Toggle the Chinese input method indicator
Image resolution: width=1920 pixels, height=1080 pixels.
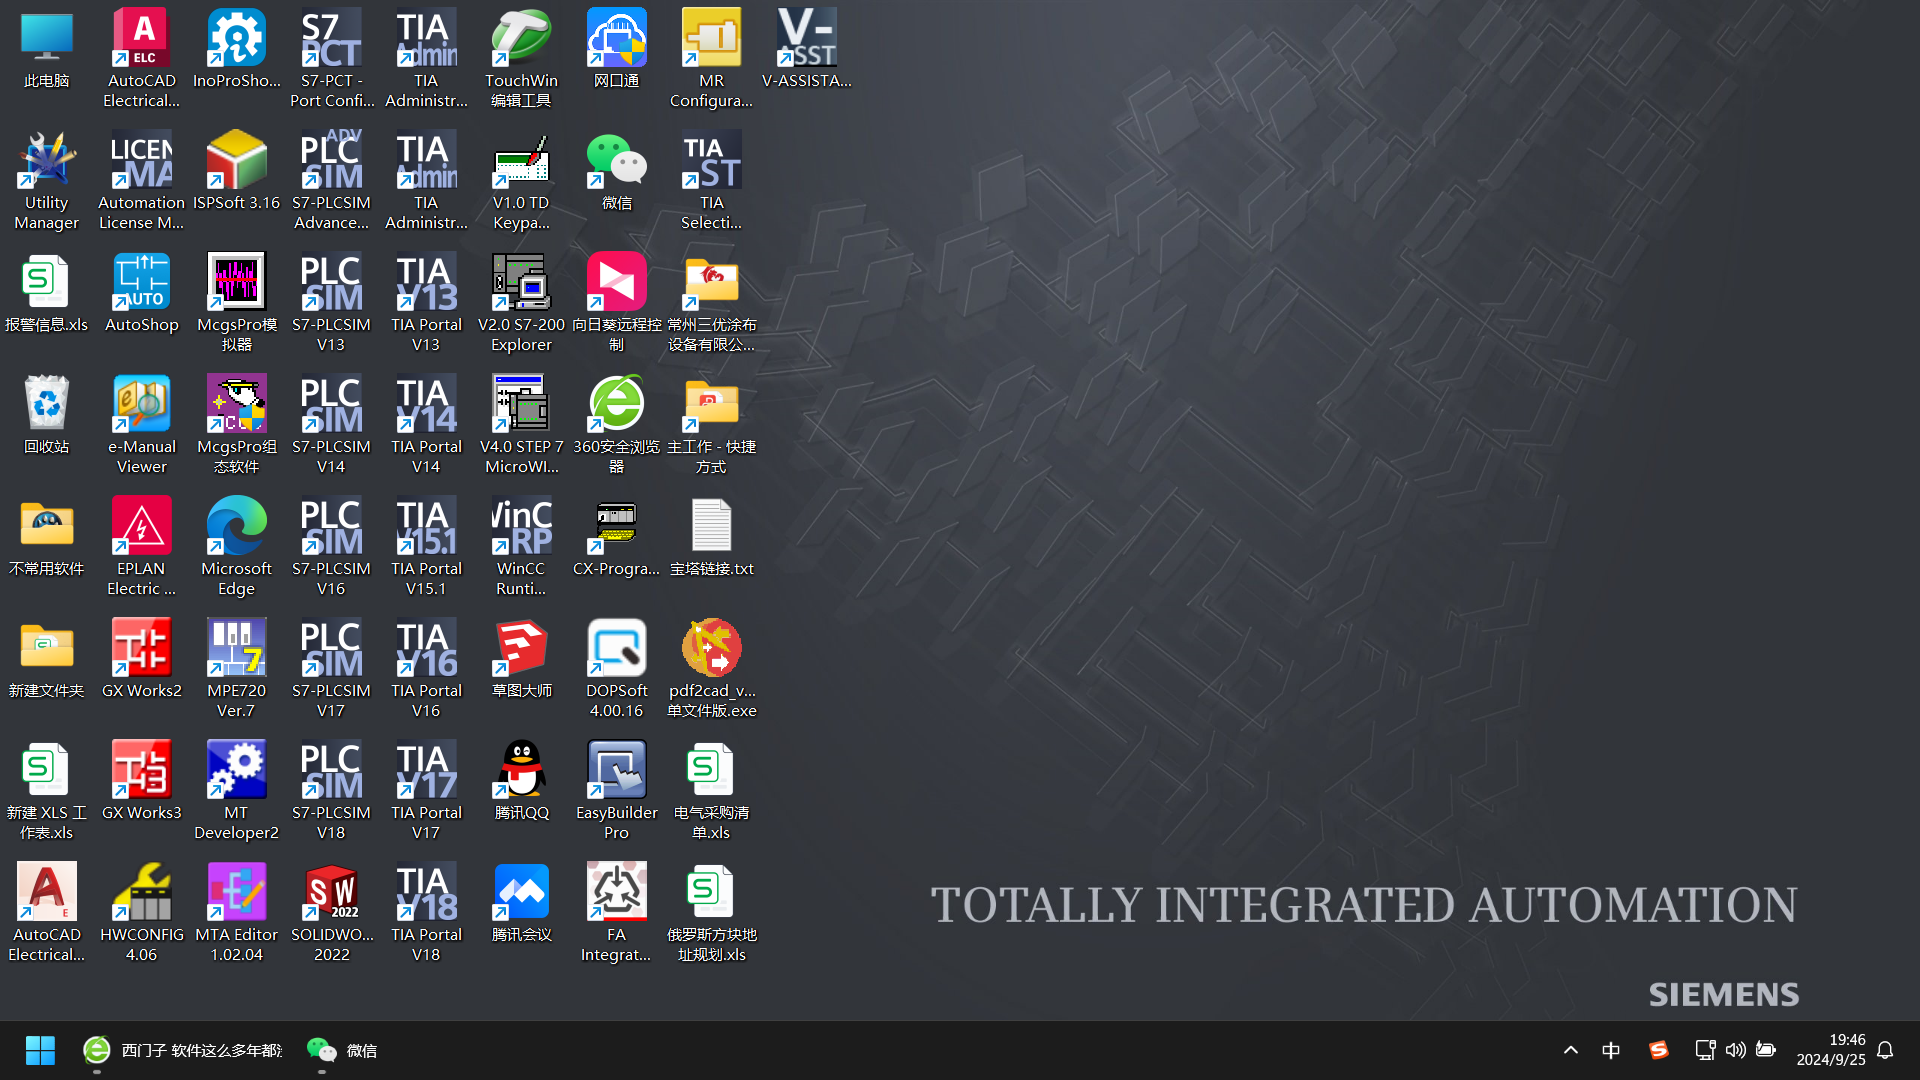coord(1611,1050)
